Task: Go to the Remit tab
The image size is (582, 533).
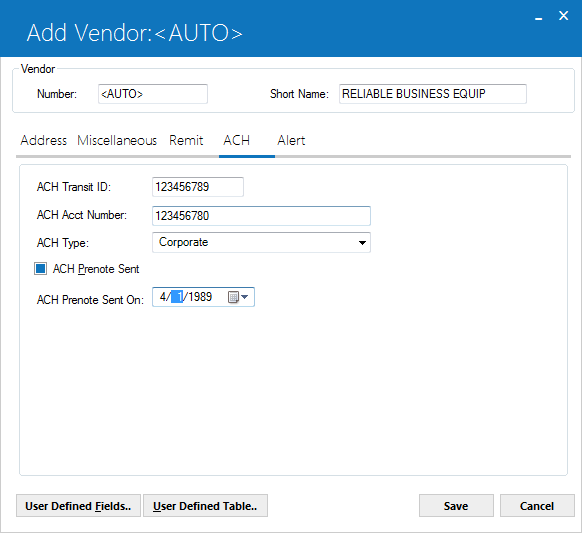Action: click(186, 140)
